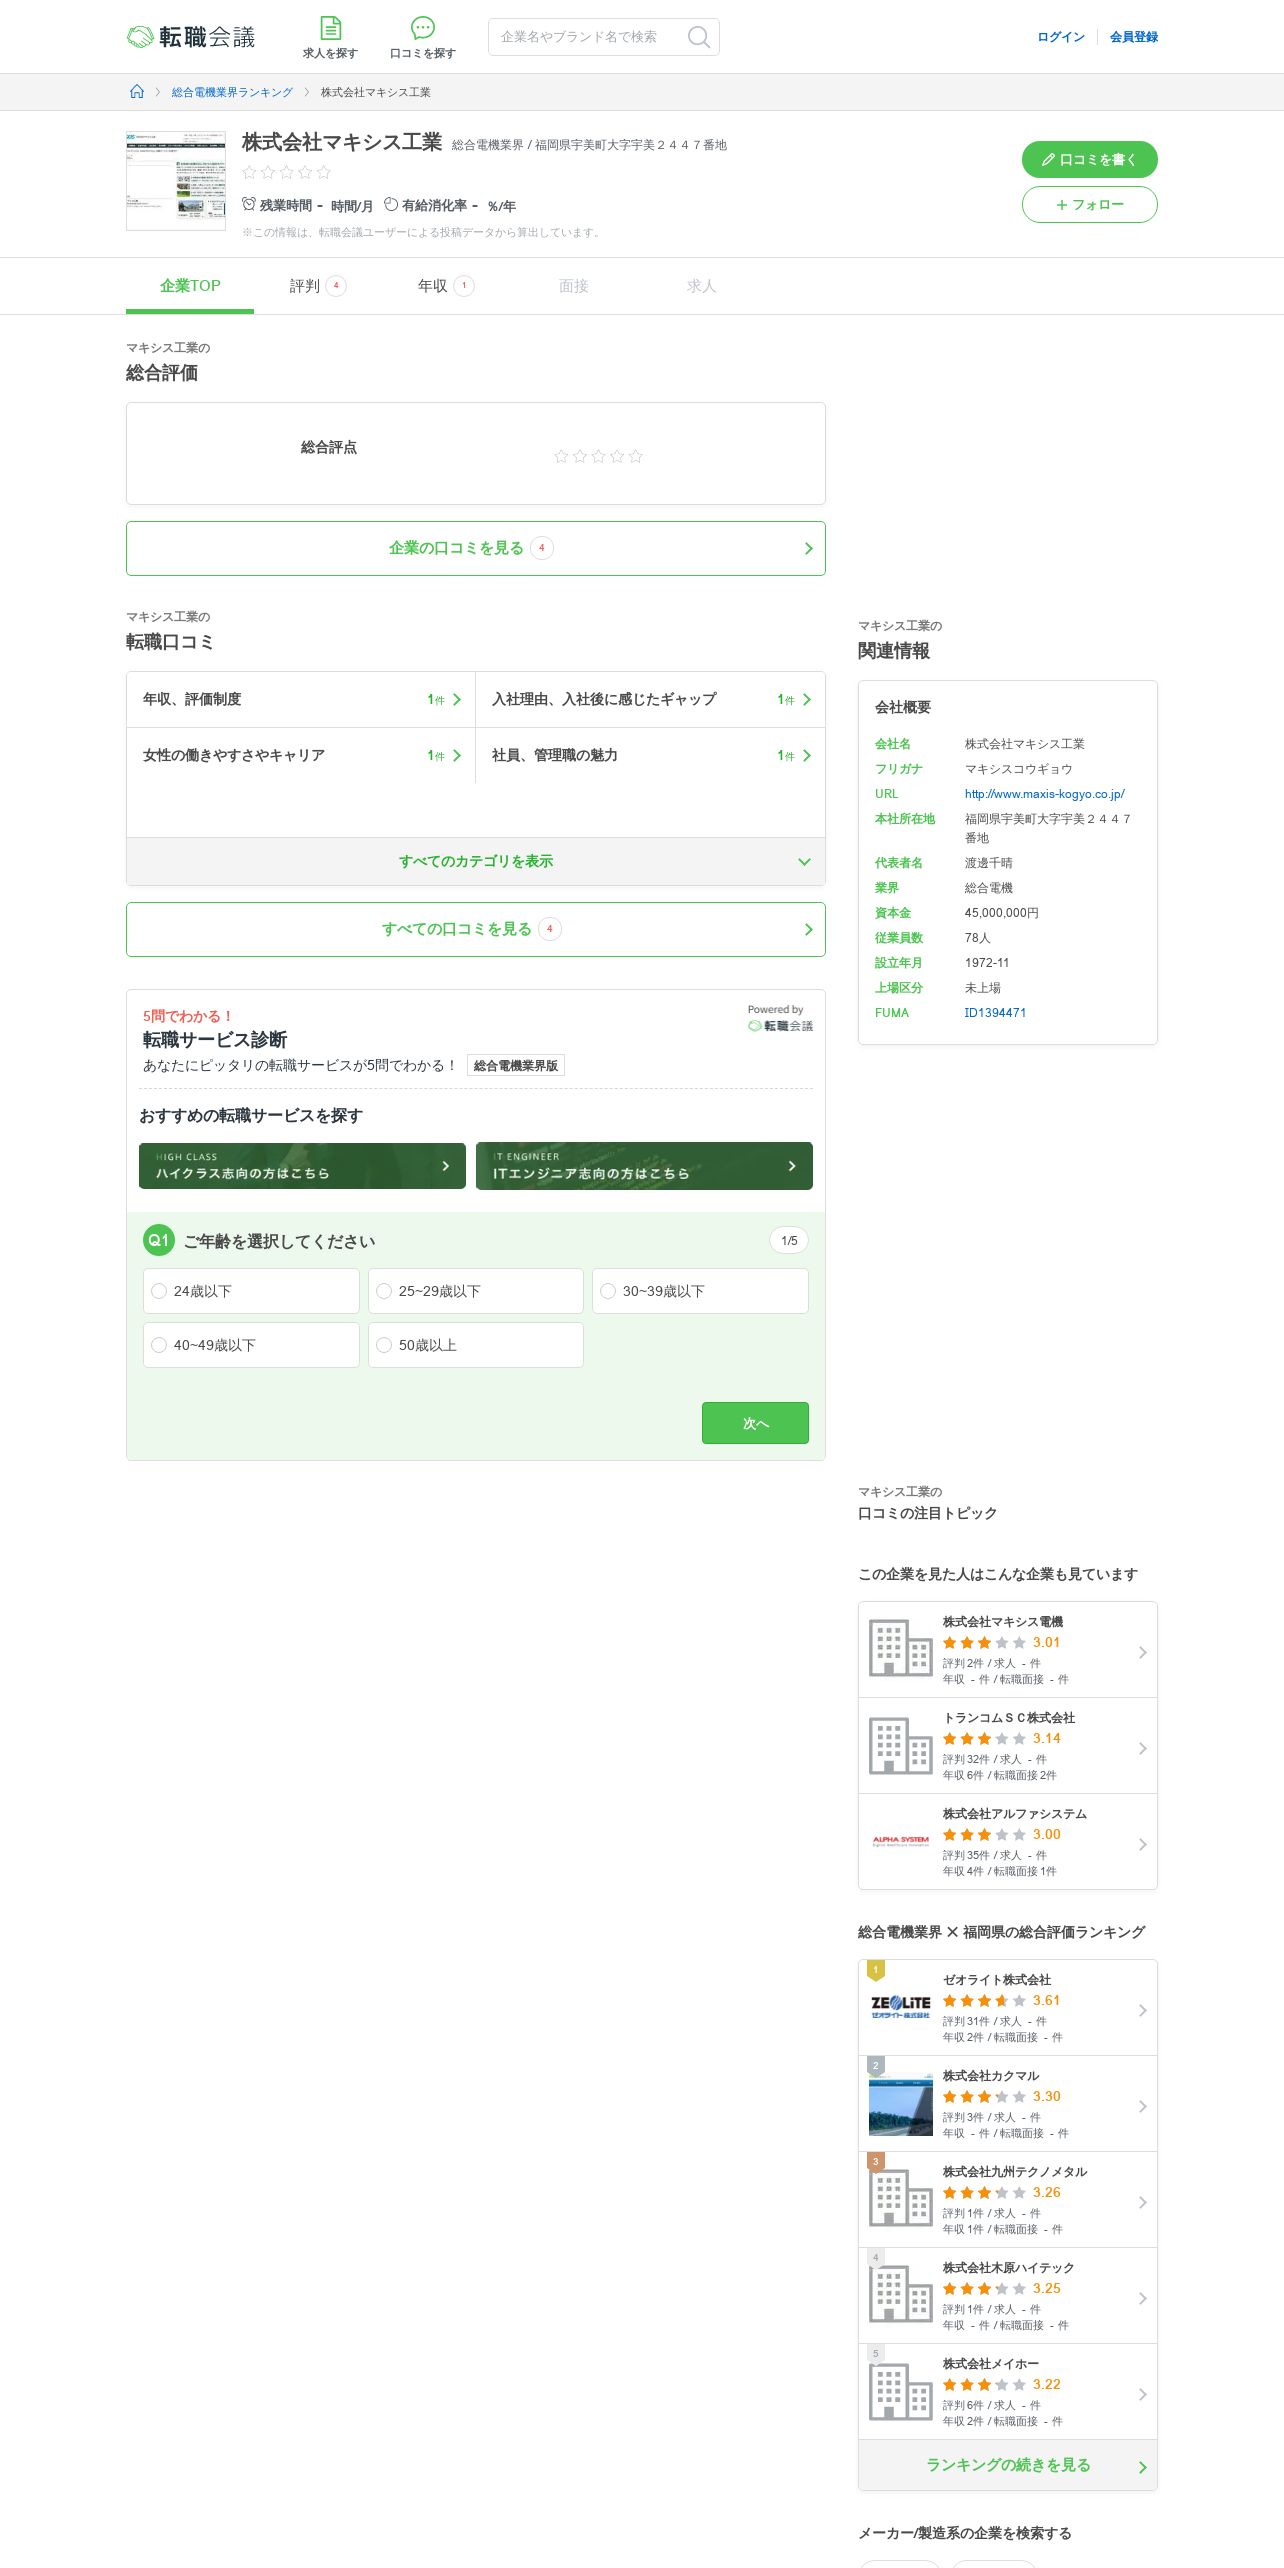Click 株式会社カクマル photo thumbnail
Screen dimensions: 1284x2568
point(901,2103)
